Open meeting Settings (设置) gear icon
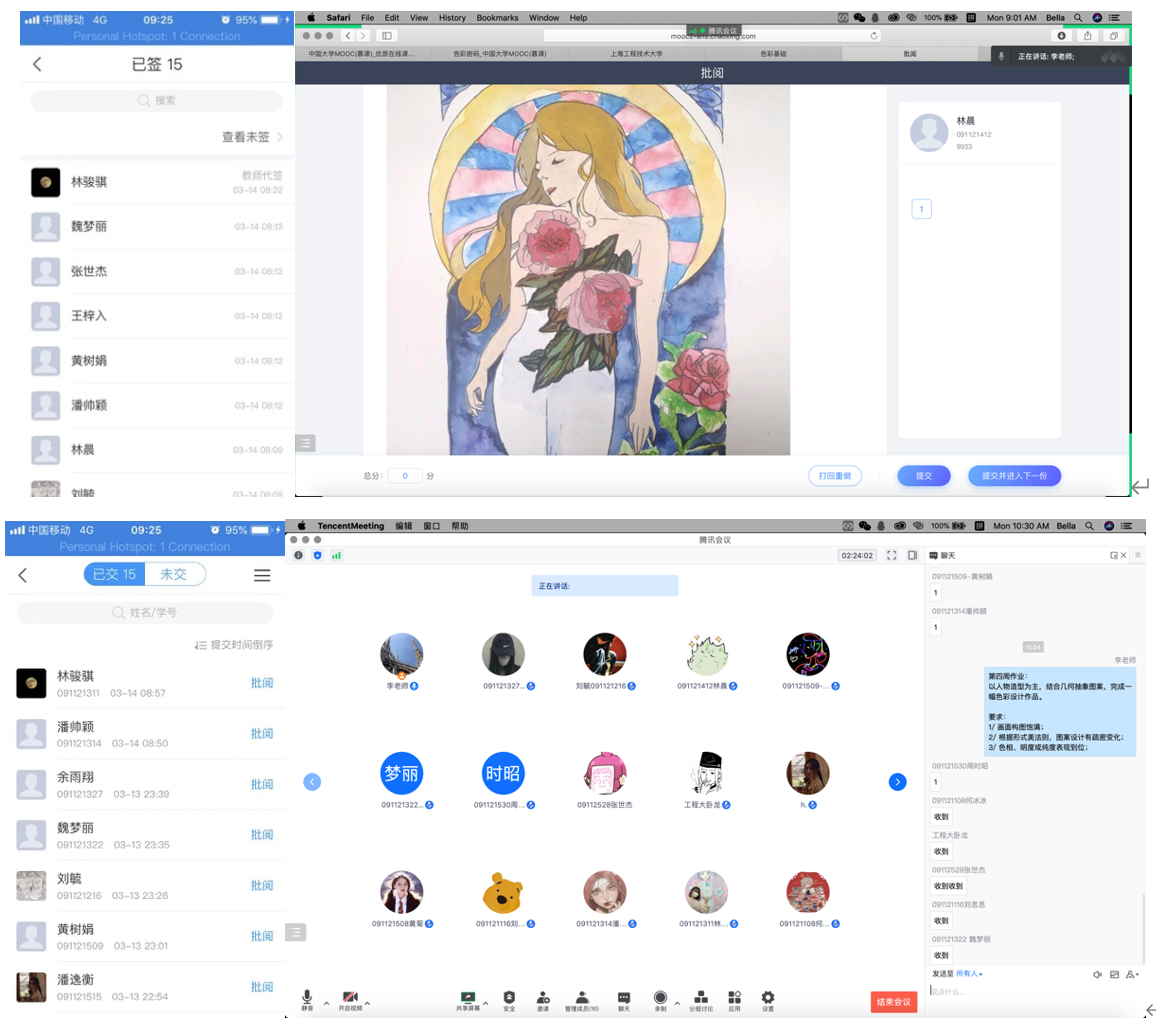 tap(768, 997)
